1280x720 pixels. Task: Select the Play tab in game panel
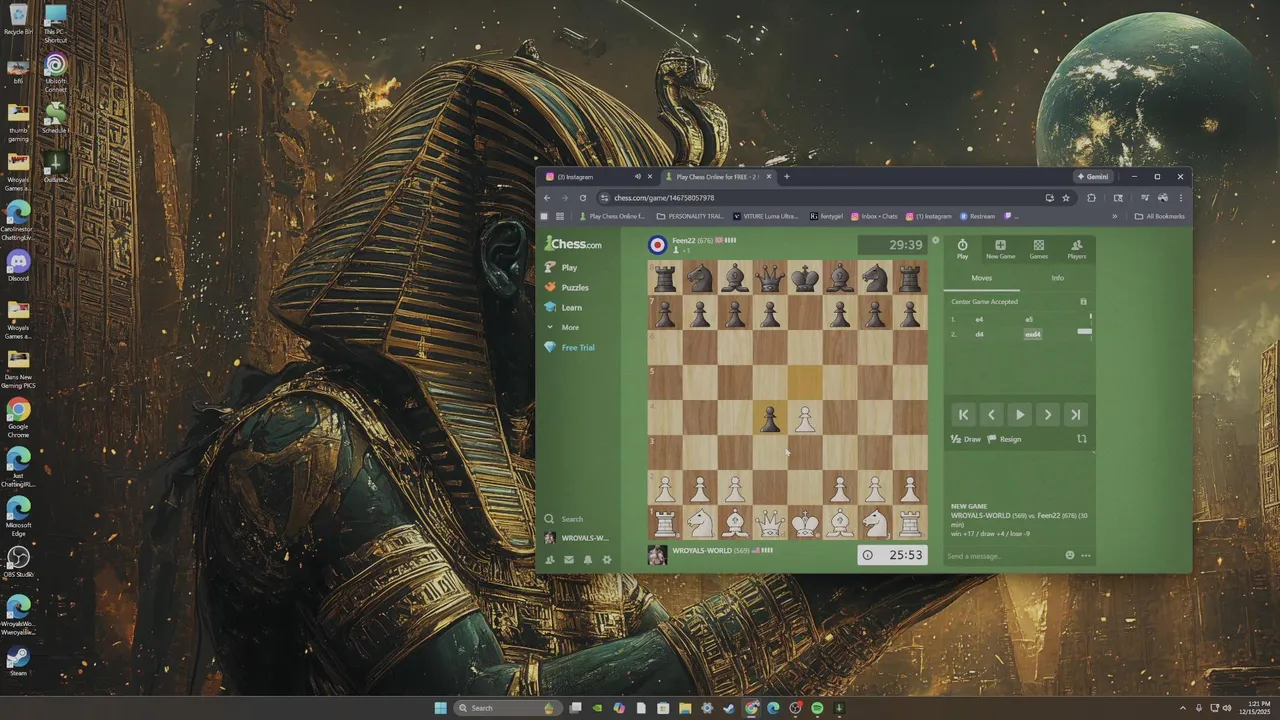[x=962, y=249]
